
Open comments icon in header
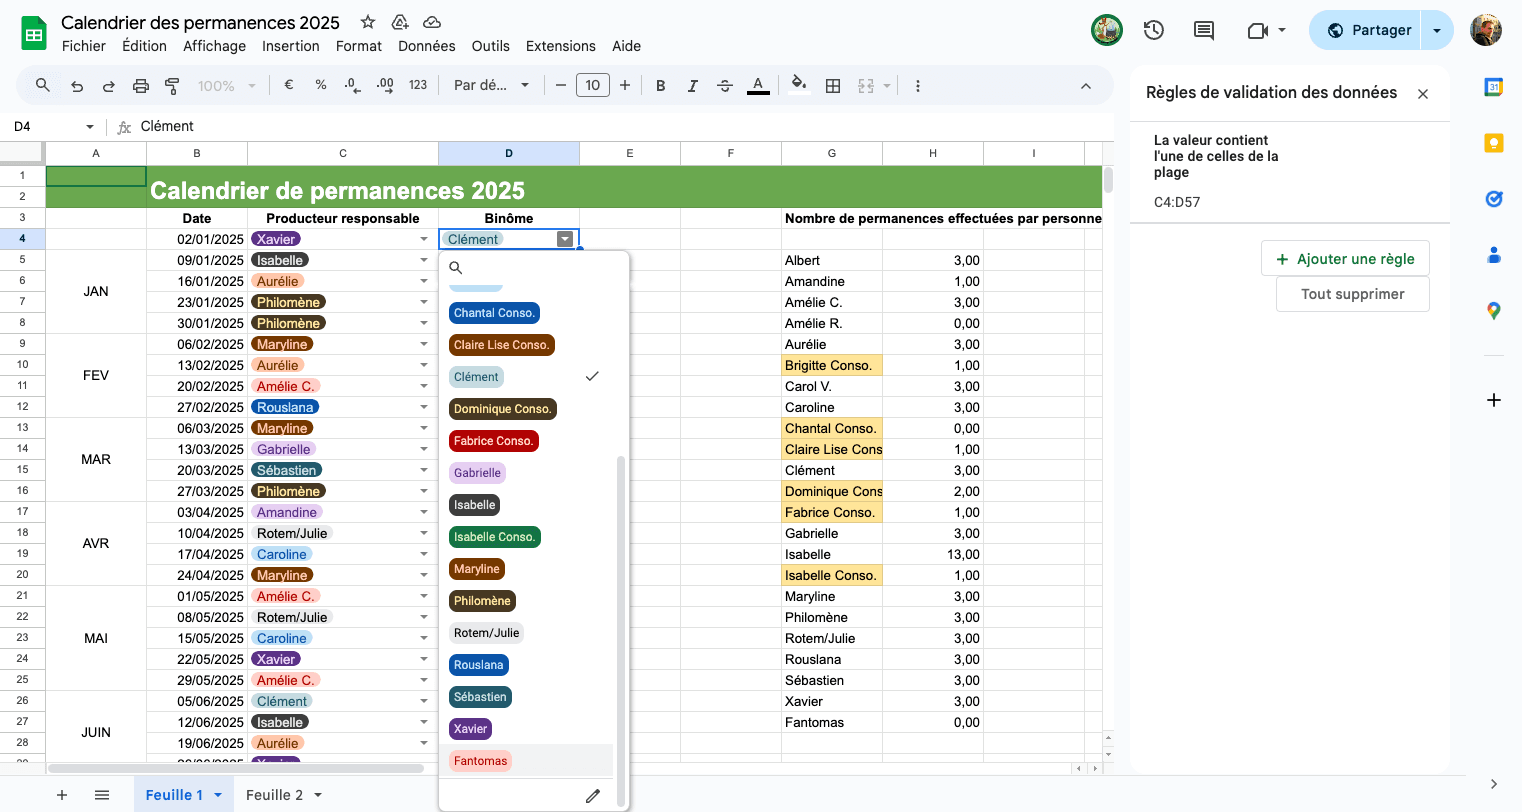(1204, 30)
